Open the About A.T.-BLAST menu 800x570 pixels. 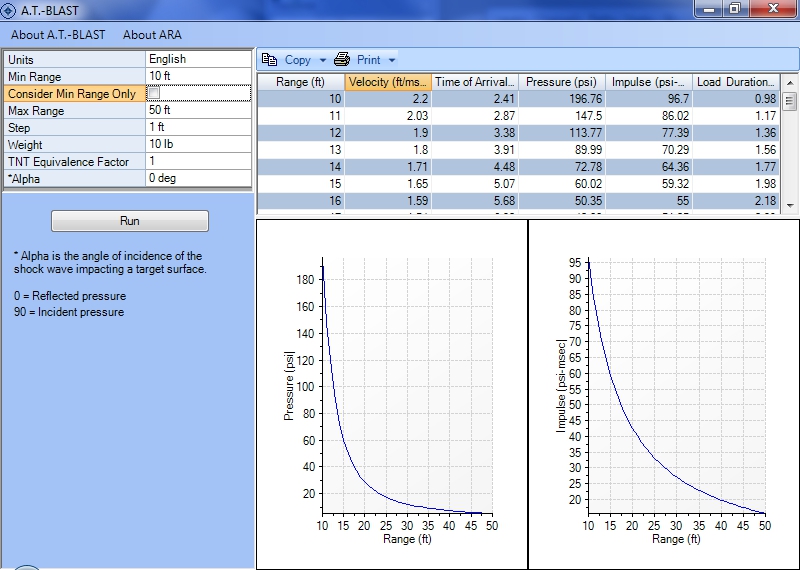click(58, 35)
